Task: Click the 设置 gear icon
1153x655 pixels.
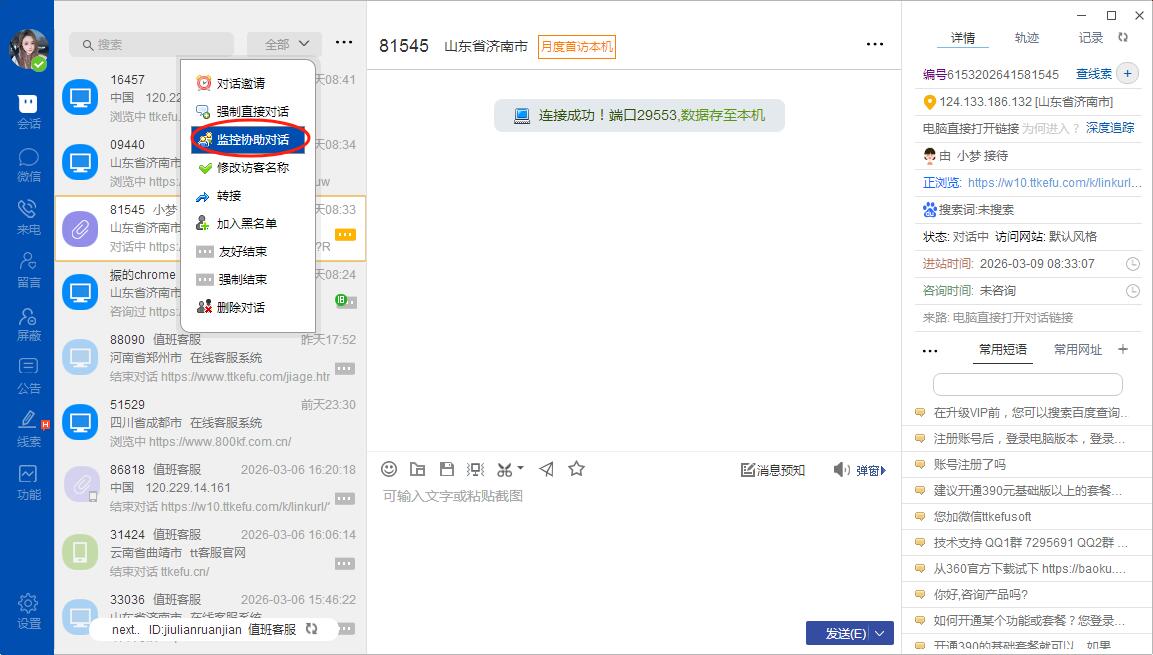Action: pos(28,610)
